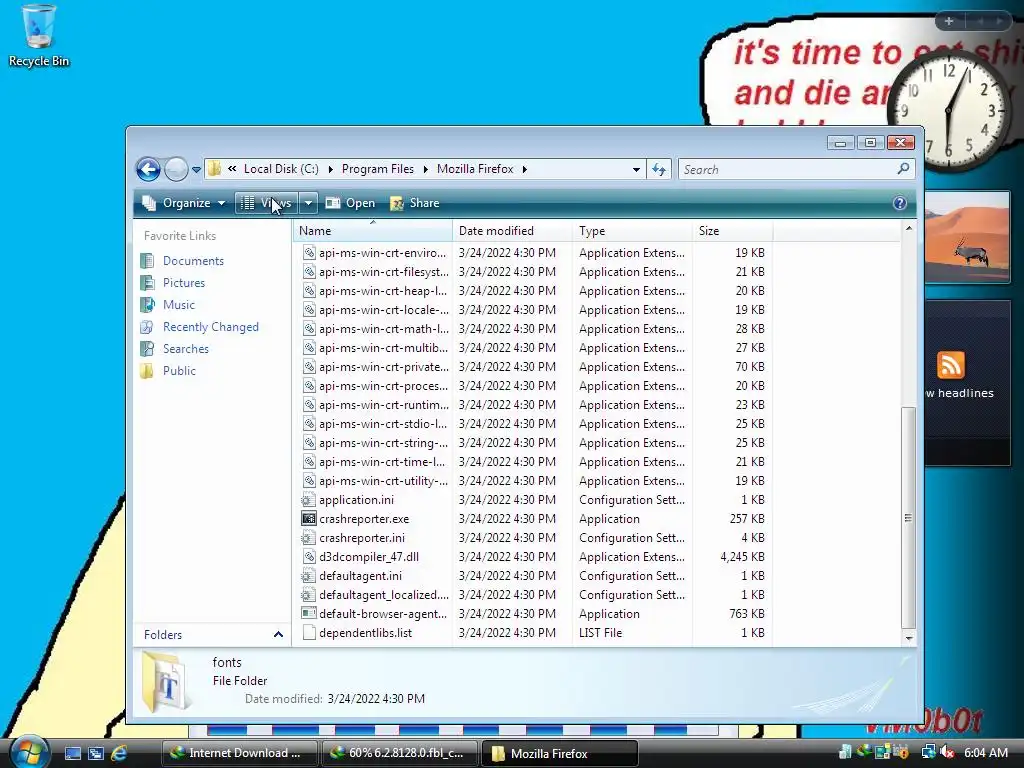The width and height of the screenshot is (1024, 768).
Task: Sort by Name column header
Action: click(x=372, y=231)
